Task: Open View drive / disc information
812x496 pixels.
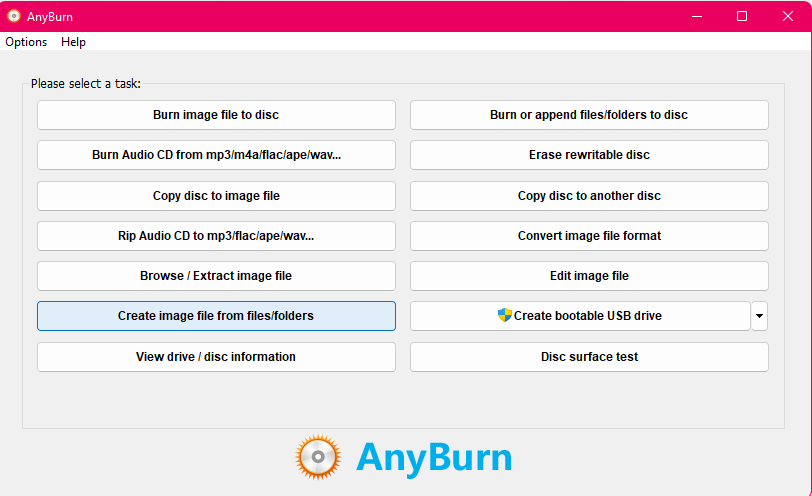Action: pyautogui.click(x=216, y=357)
